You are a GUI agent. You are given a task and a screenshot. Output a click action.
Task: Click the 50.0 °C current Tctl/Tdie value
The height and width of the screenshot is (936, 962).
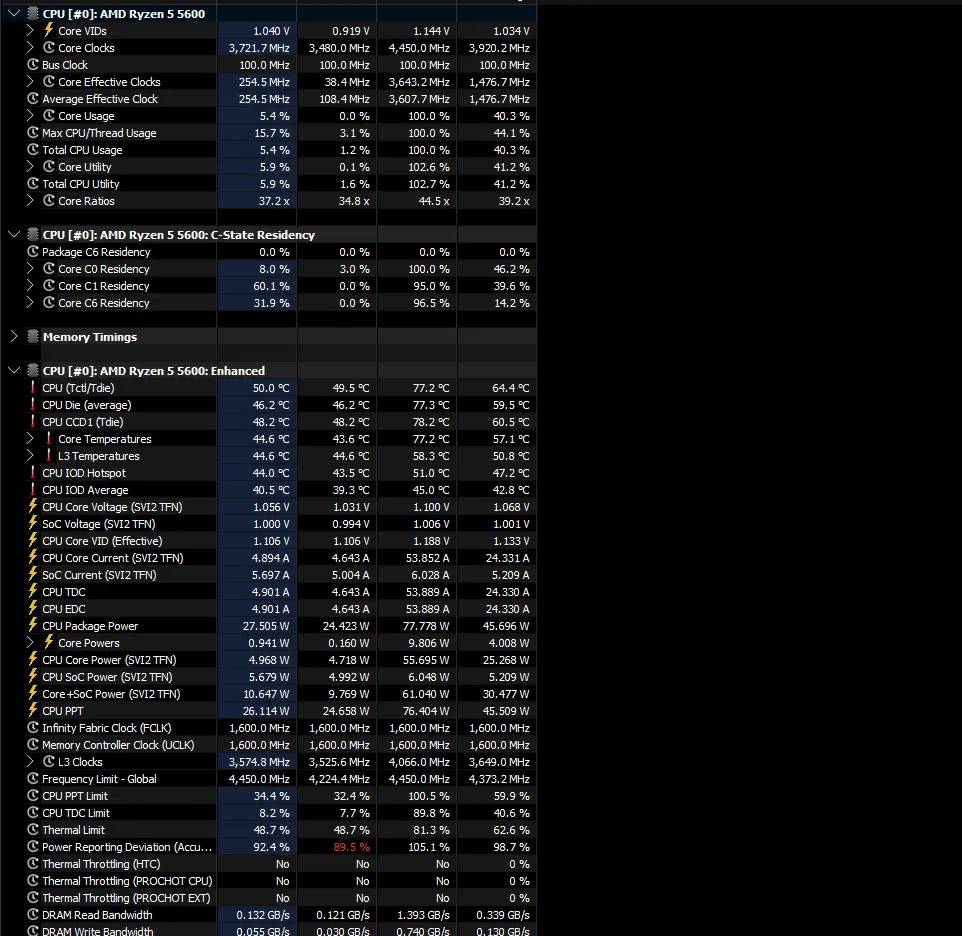[271, 388]
